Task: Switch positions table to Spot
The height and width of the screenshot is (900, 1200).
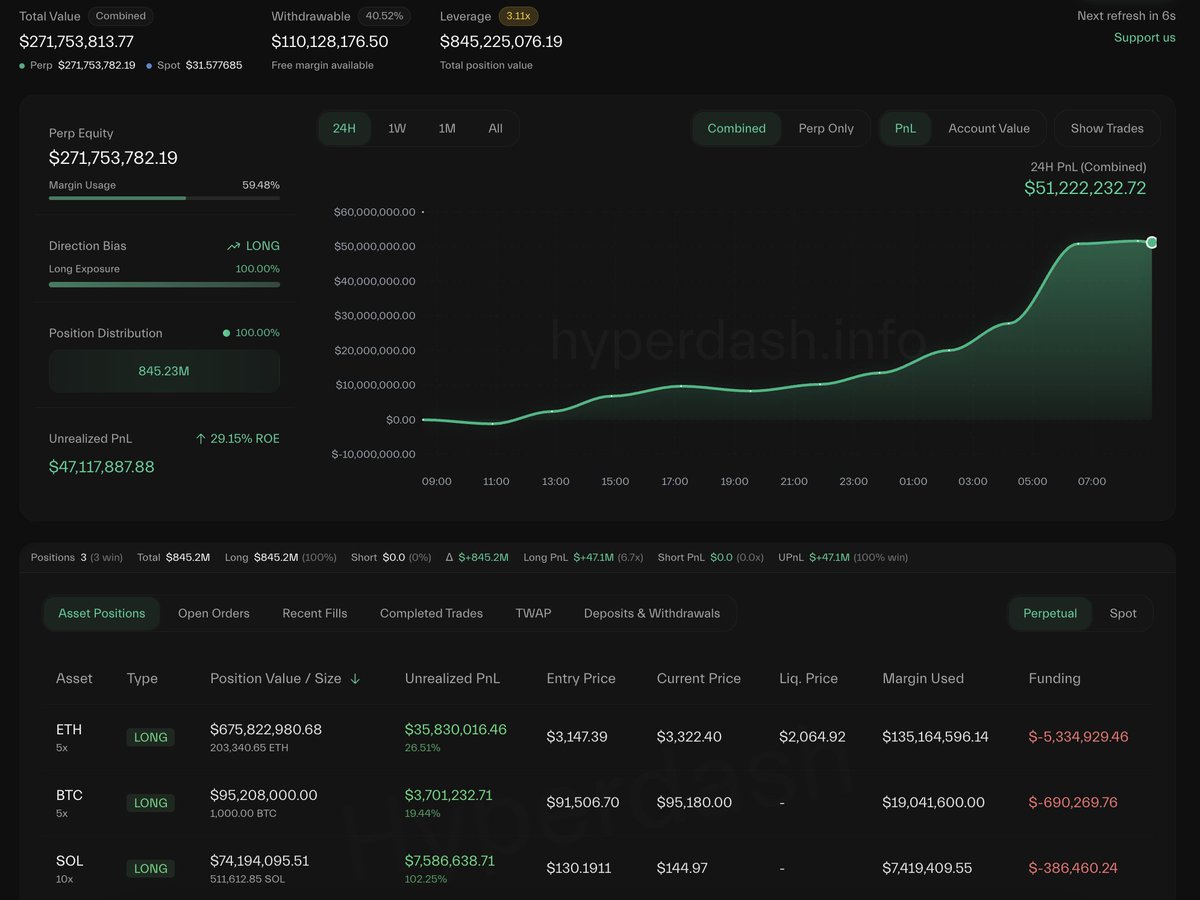Action: (1124, 613)
